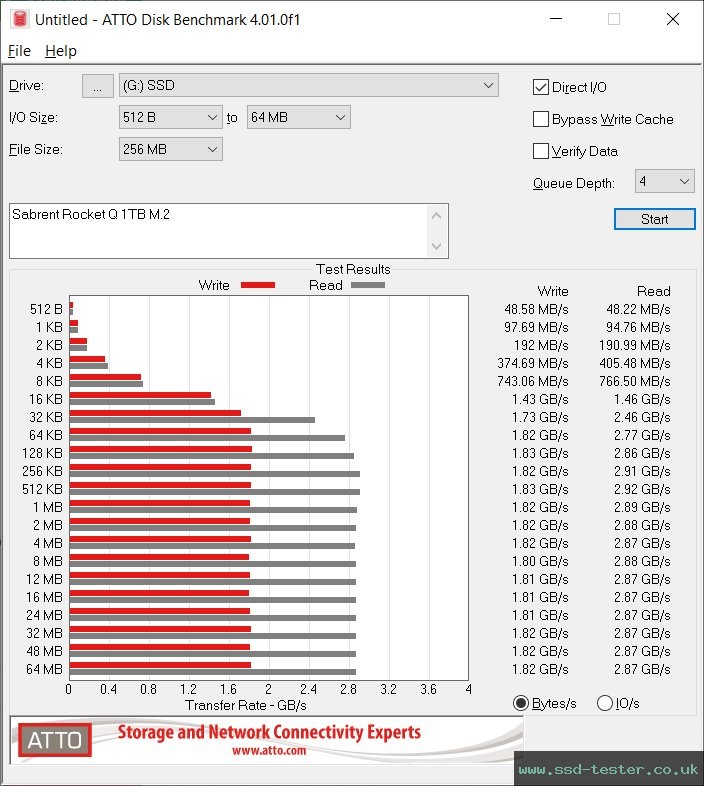Click the 766.50 MB/s read value
704x786 pixels.
point(634,381)
